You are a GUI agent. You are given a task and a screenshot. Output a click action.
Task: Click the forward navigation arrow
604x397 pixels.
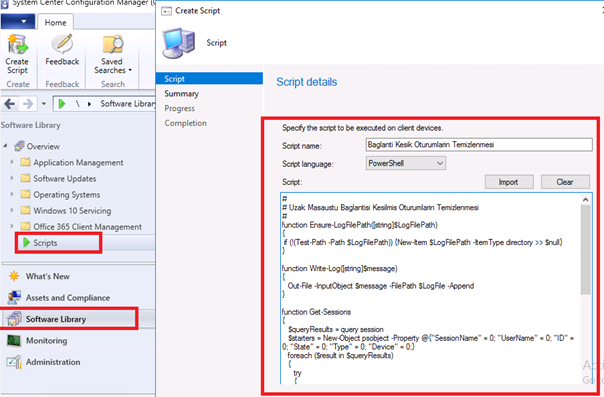coord(28,104)
